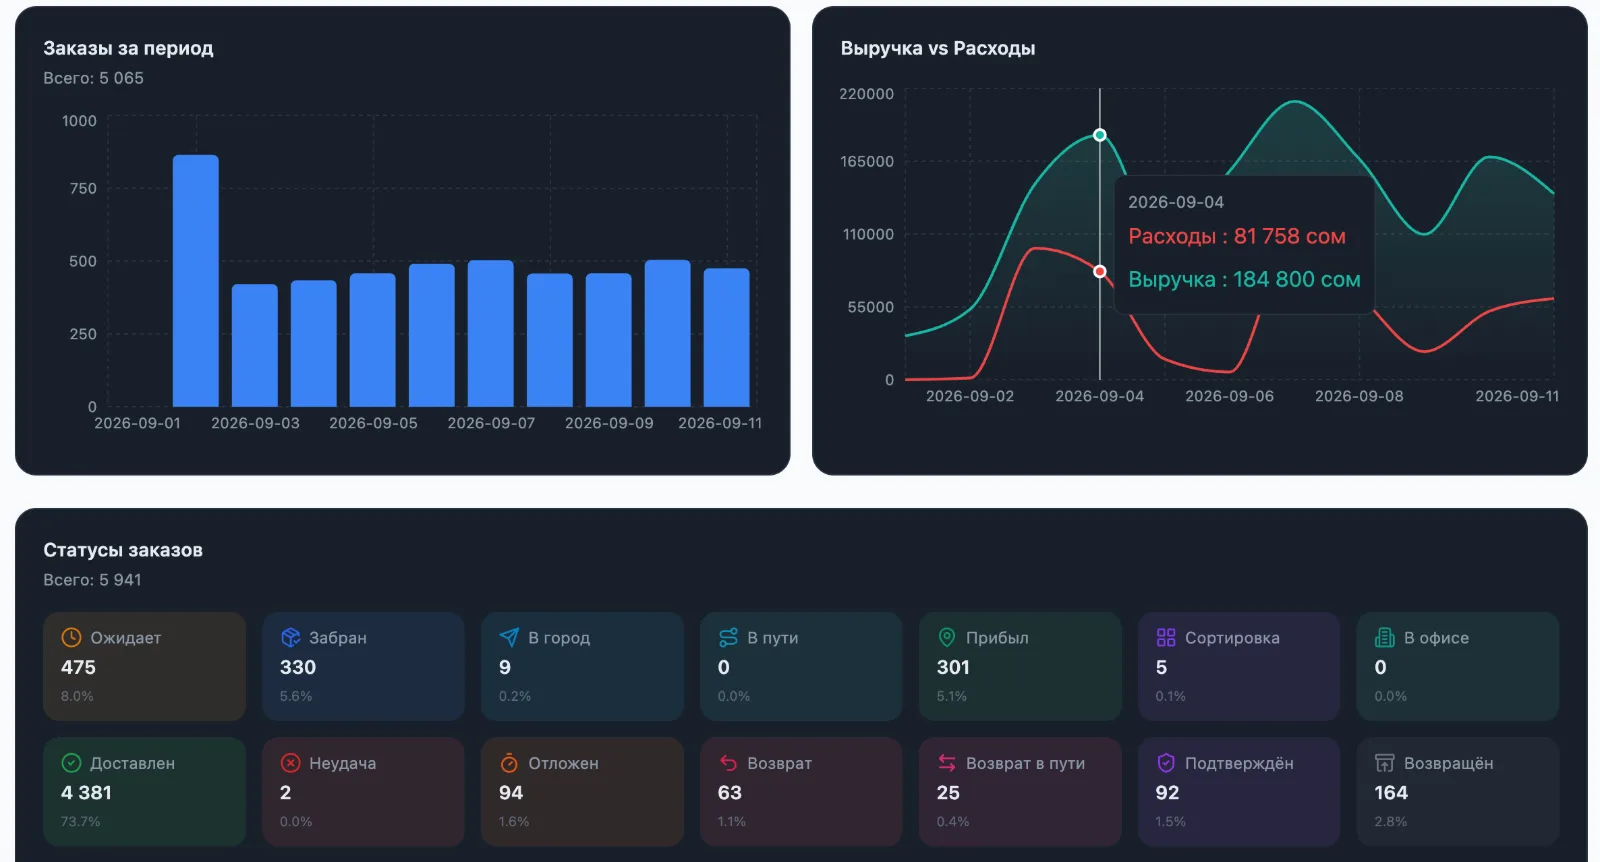Click the Прибыл count 301

tap(953, 667)
